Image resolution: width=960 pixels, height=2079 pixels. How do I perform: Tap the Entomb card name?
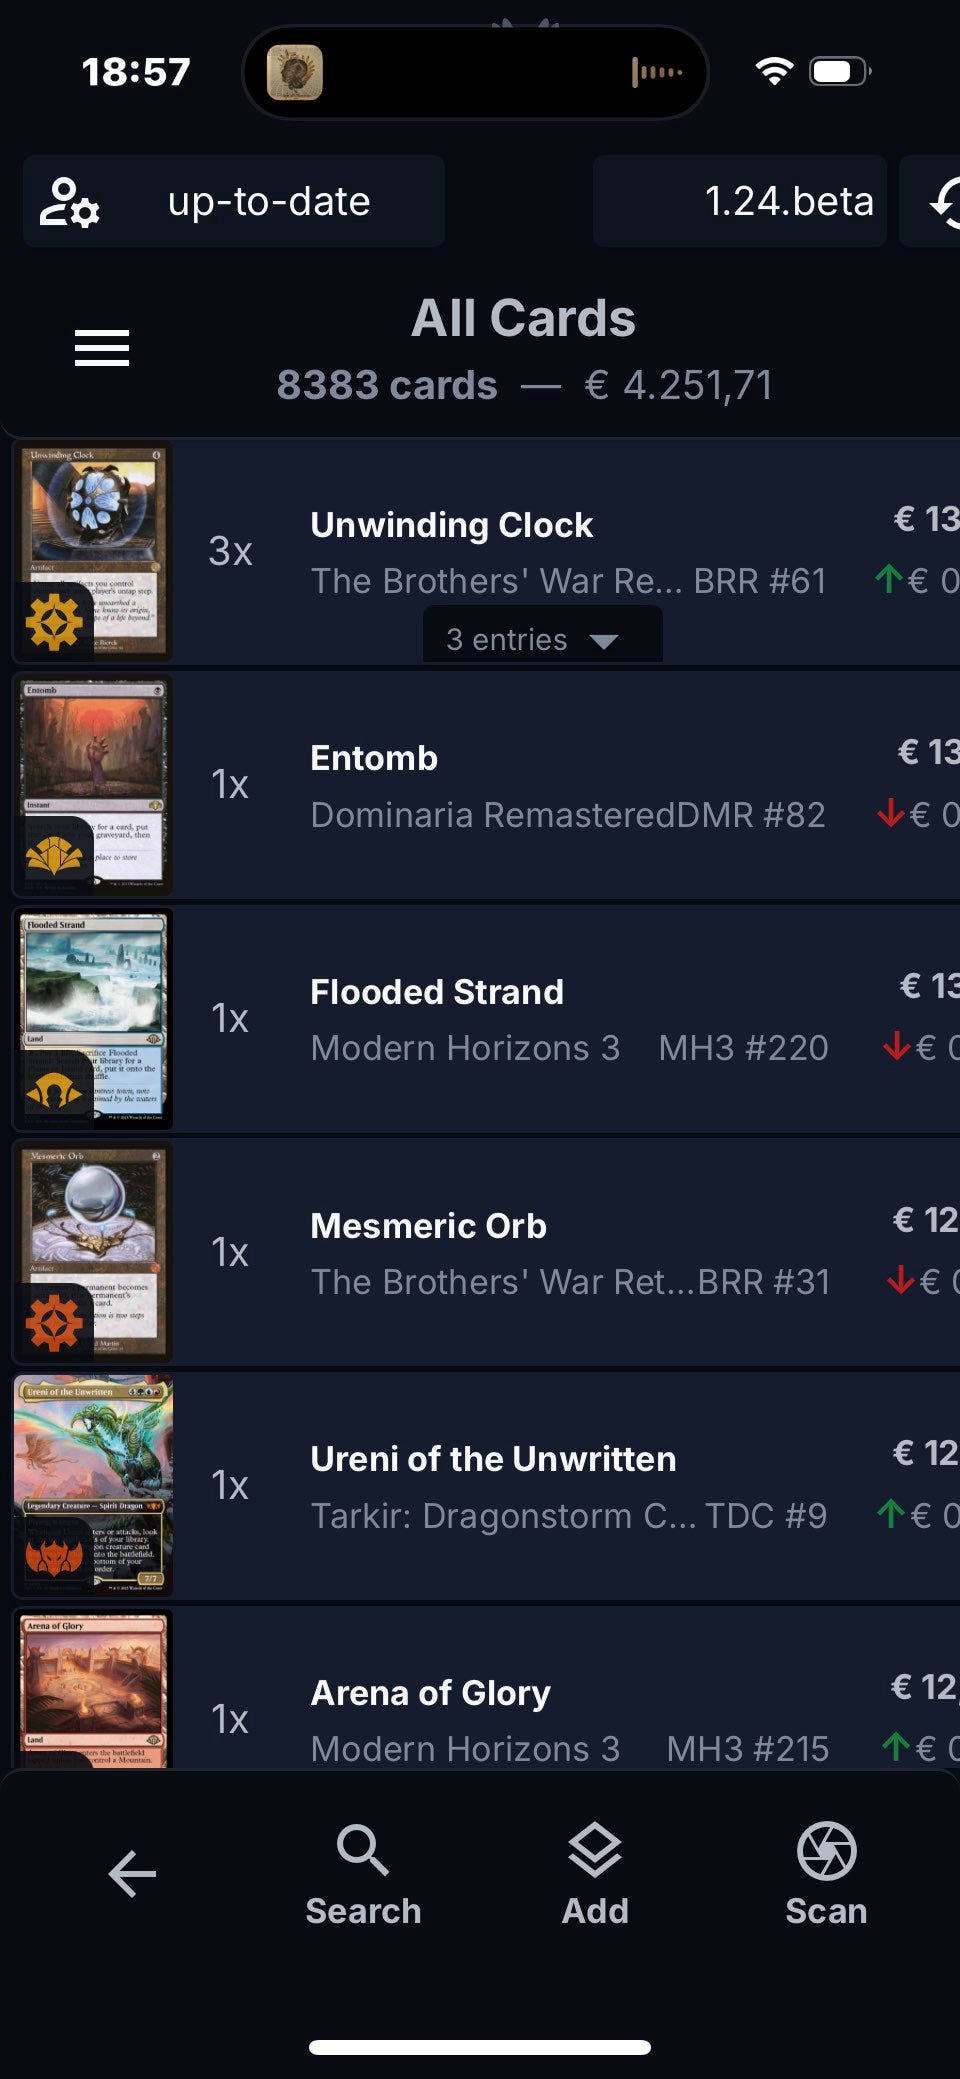(x=374, y=758)
